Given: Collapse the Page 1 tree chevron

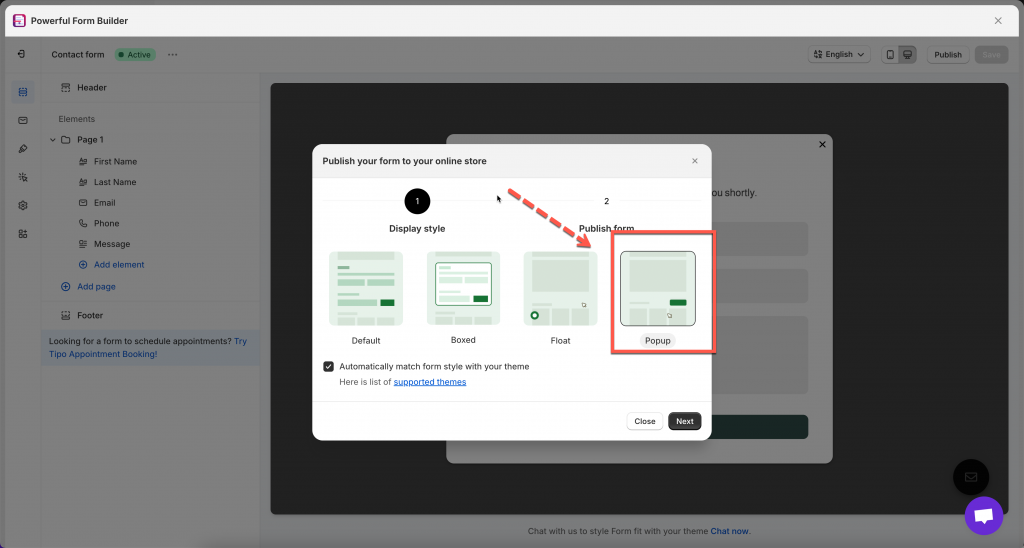Looking at the screenshot, I should coord(52,140).
